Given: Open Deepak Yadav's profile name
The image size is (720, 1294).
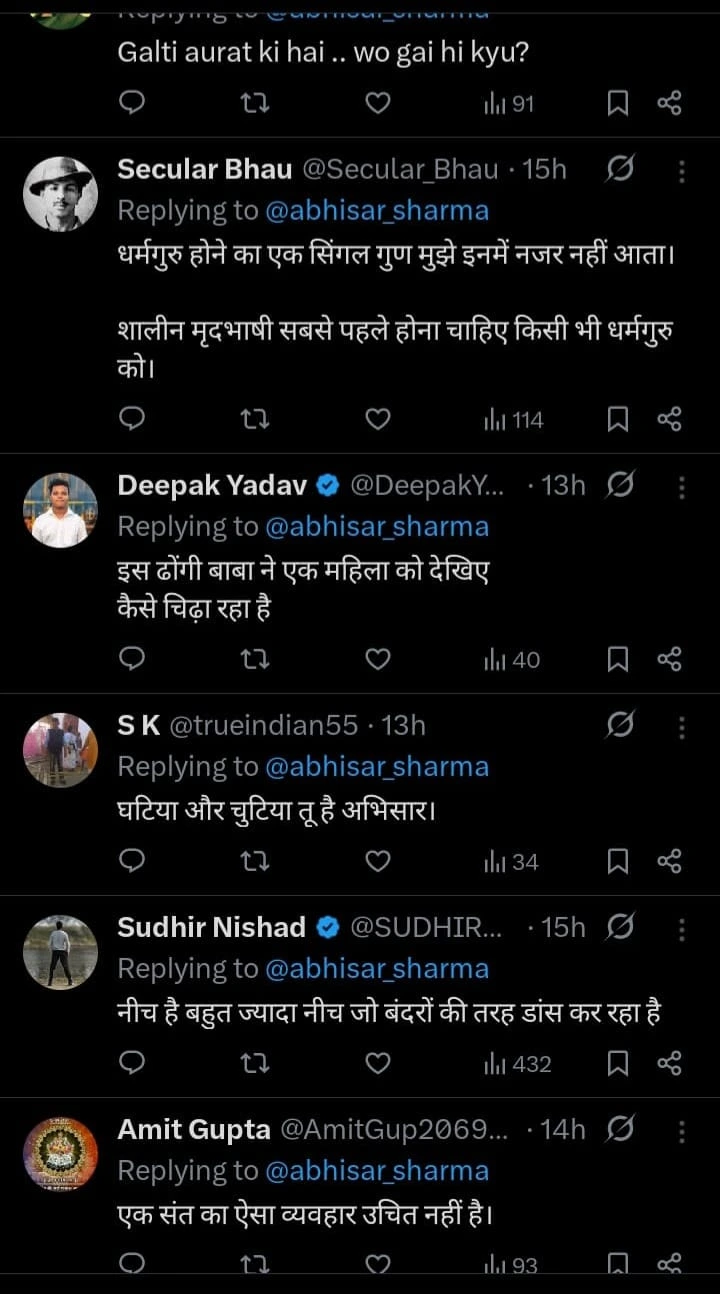Looking at the screenshot, I should [213, 485].
